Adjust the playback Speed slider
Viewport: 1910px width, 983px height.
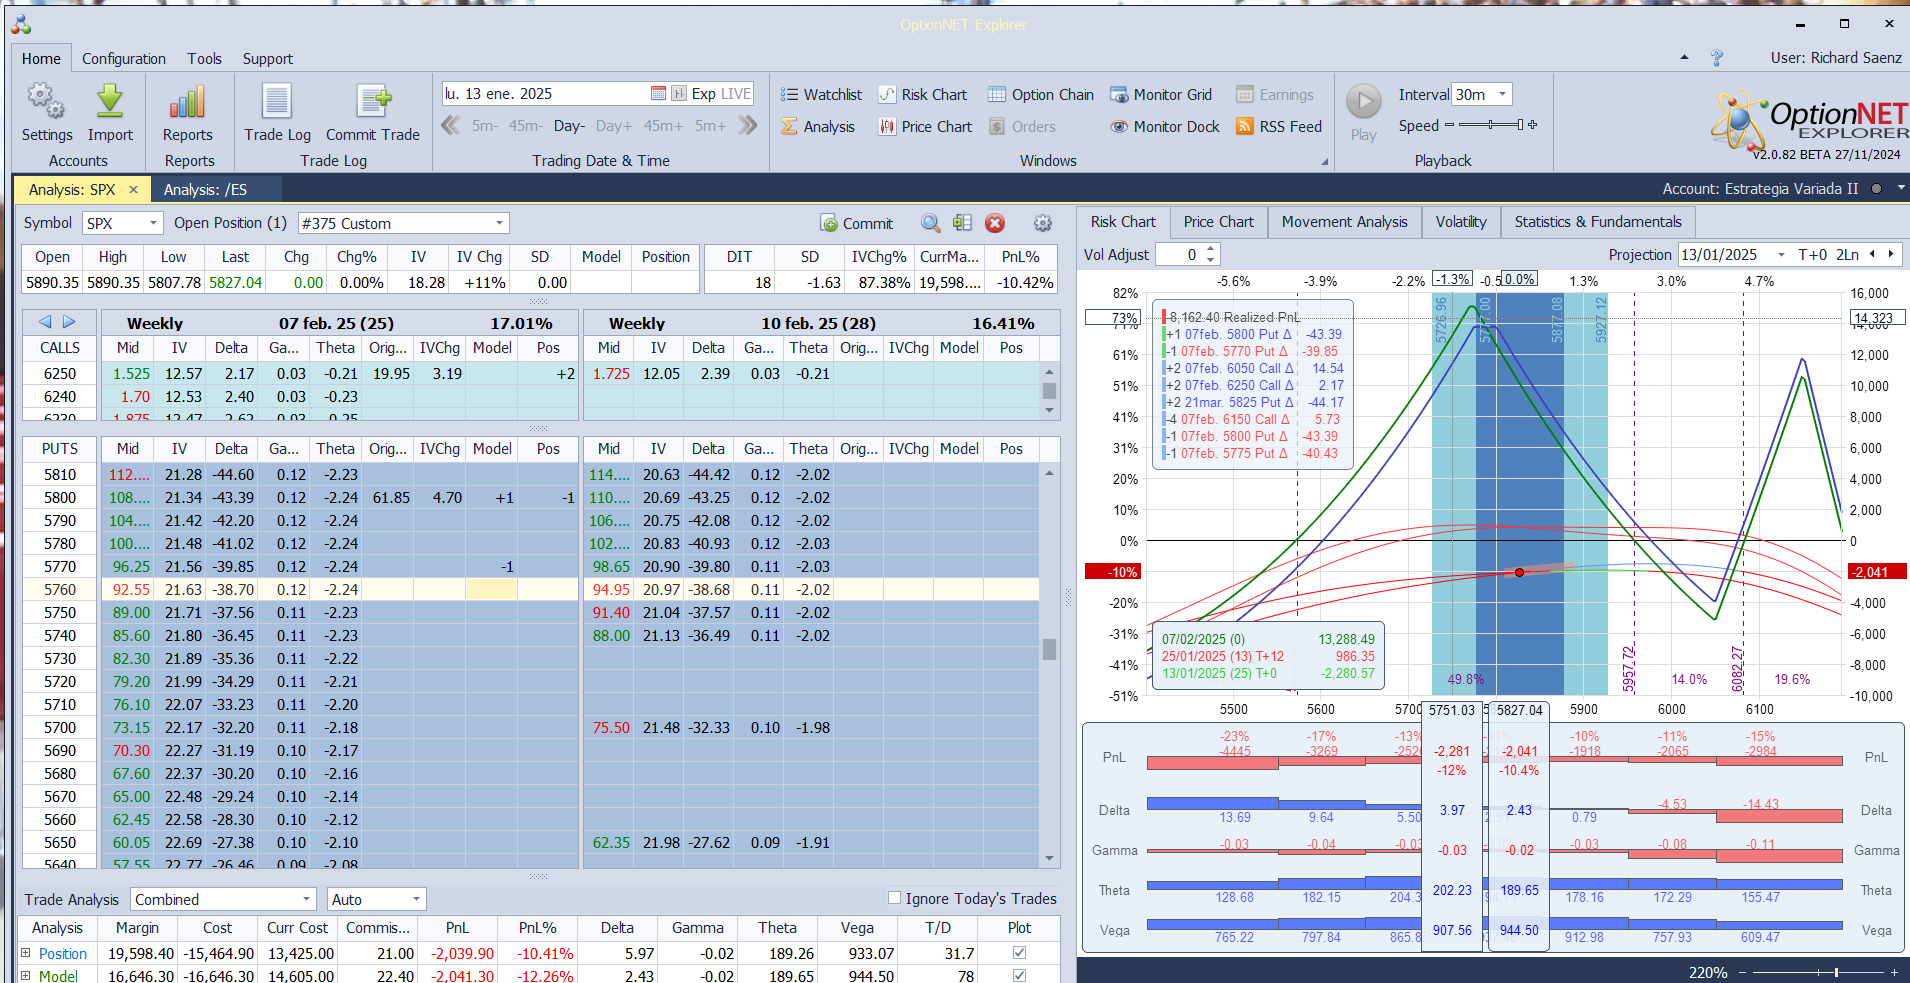pyautogui.click(x=1490, y=125)
